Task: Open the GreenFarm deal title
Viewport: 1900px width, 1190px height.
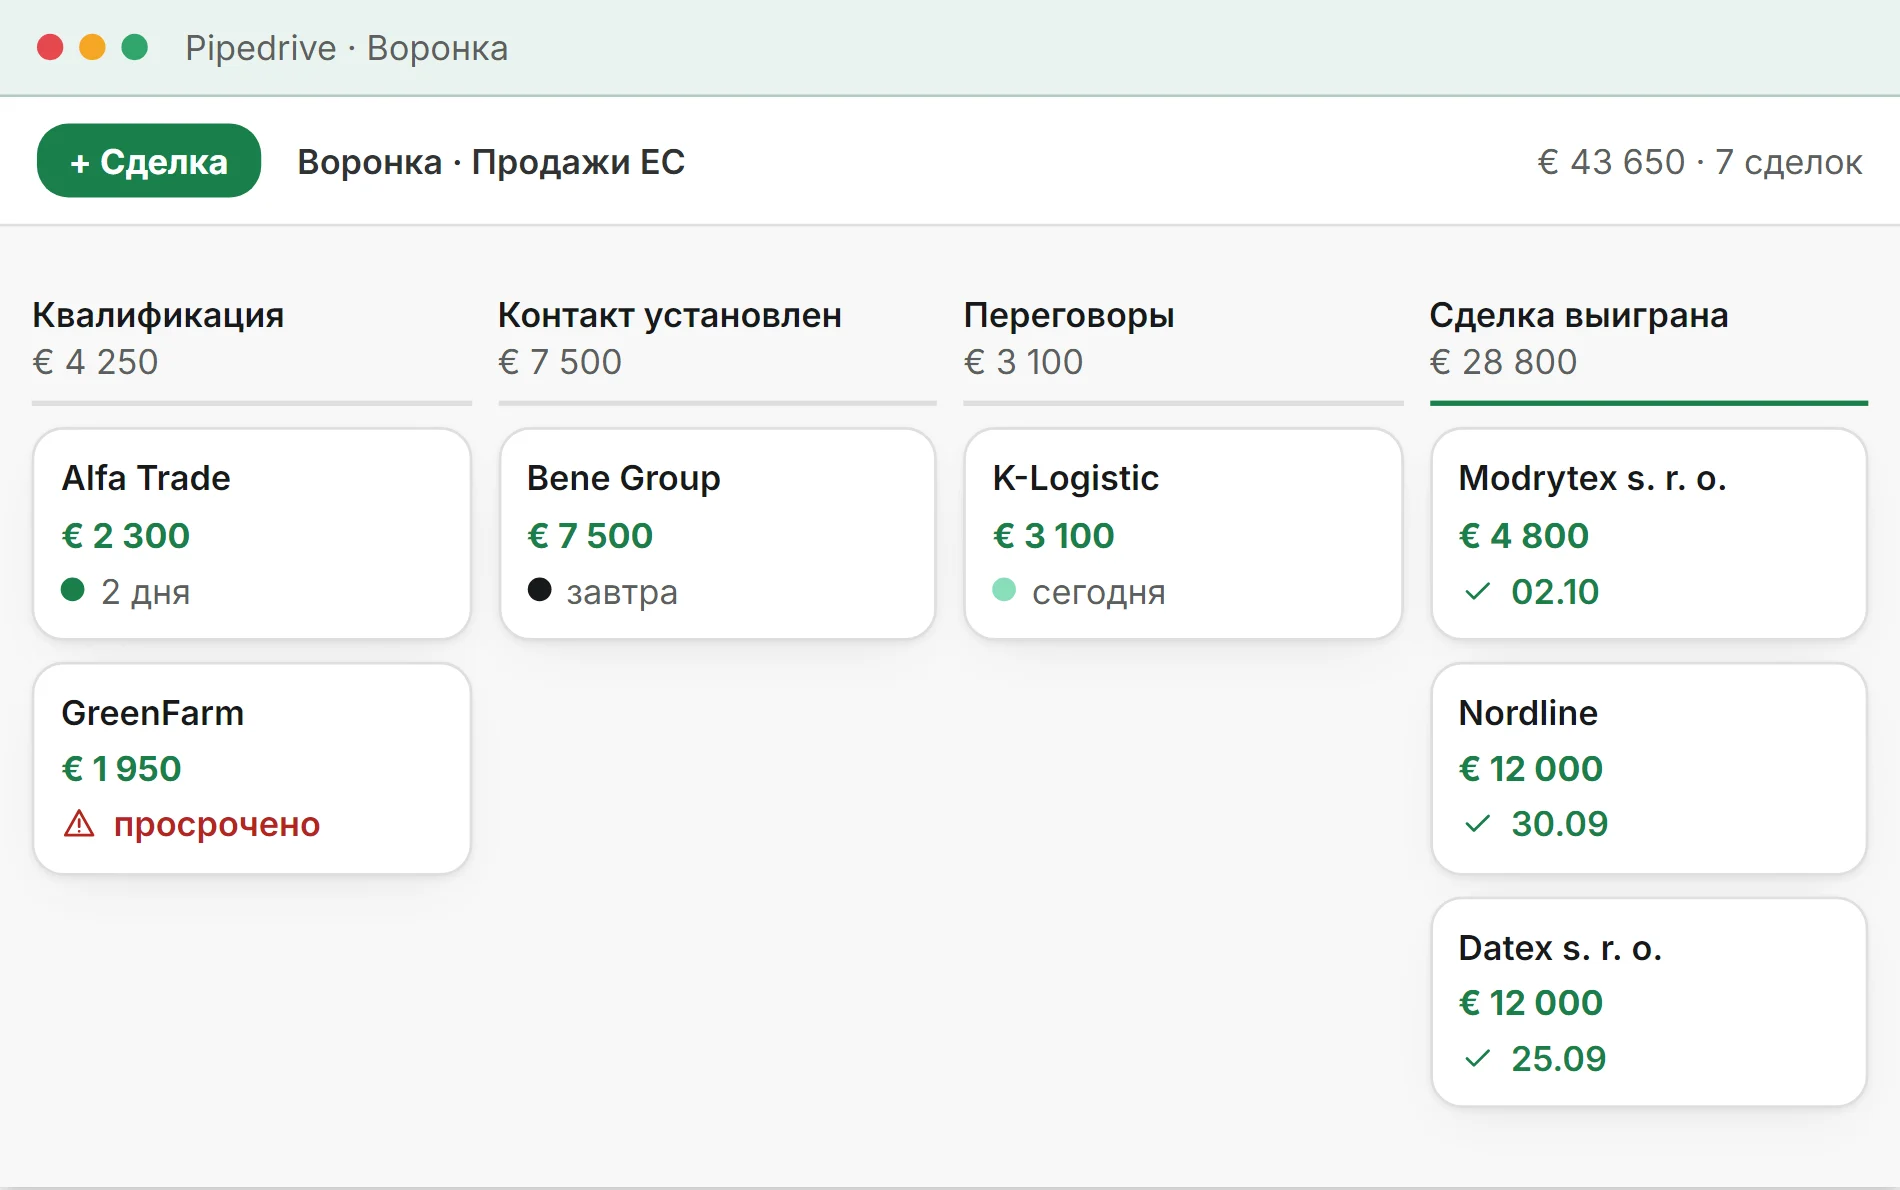Action: pyautogui.click(x=153, y=713)
